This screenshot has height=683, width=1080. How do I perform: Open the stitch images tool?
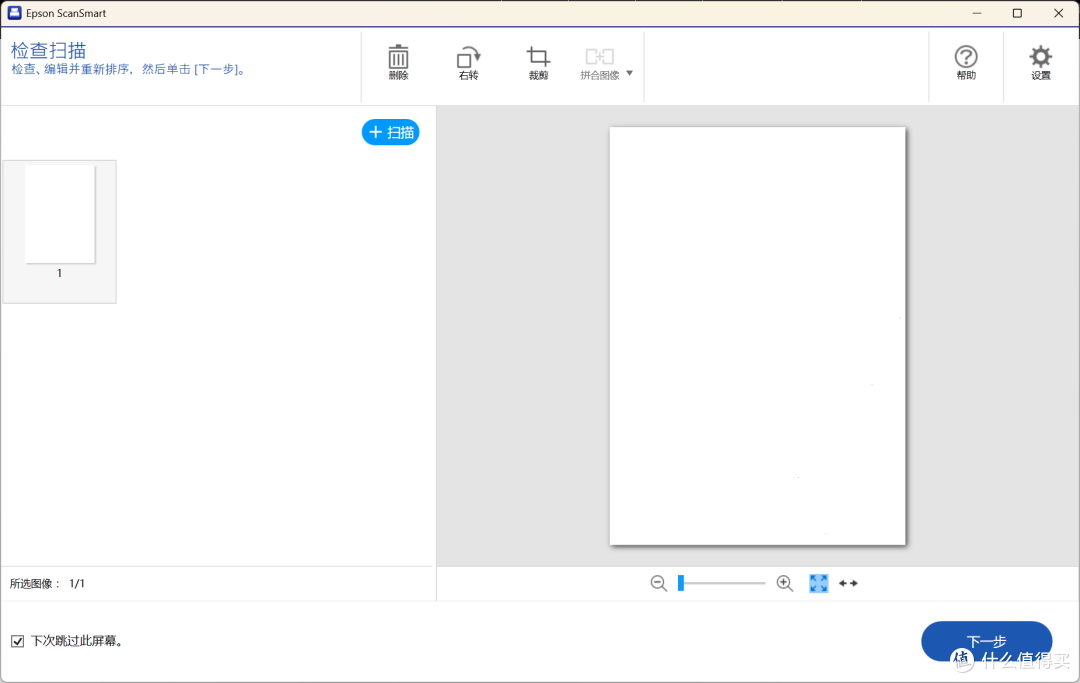599,63
